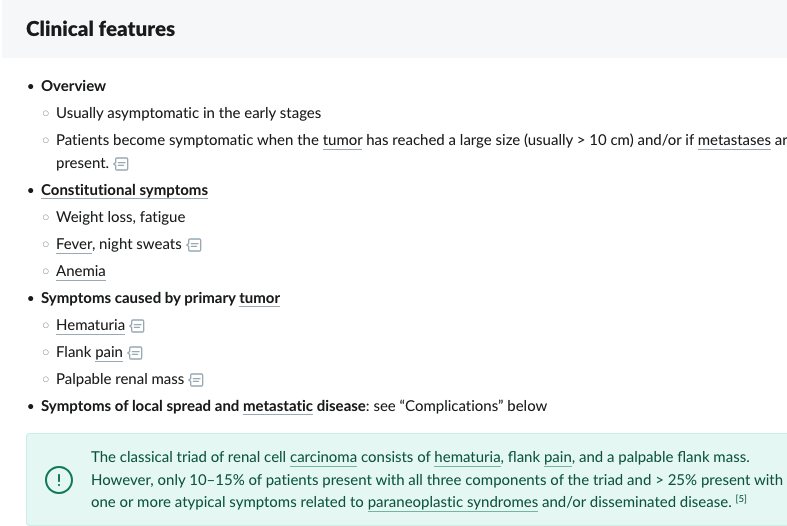This screenshot has width=787, height=526.
Task: Open the 'Constitutional symptoms' link
Action: 124,190
